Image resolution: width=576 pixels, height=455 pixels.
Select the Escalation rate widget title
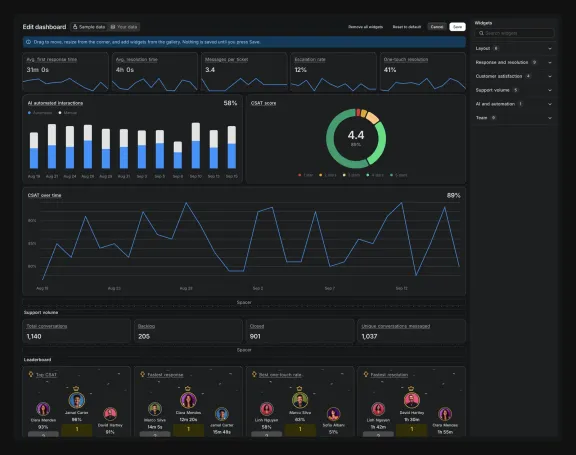310,59
